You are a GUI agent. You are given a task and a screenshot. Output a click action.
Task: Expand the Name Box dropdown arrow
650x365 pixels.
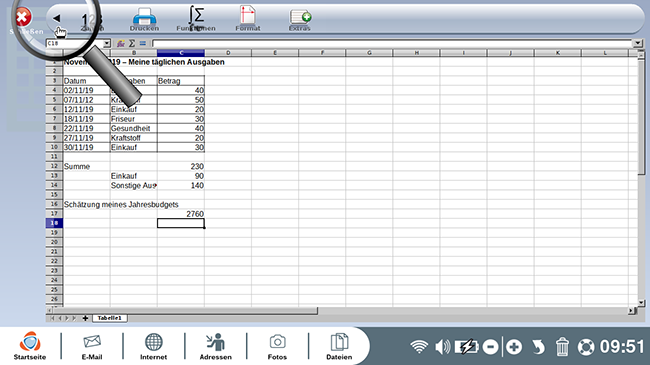107,43
